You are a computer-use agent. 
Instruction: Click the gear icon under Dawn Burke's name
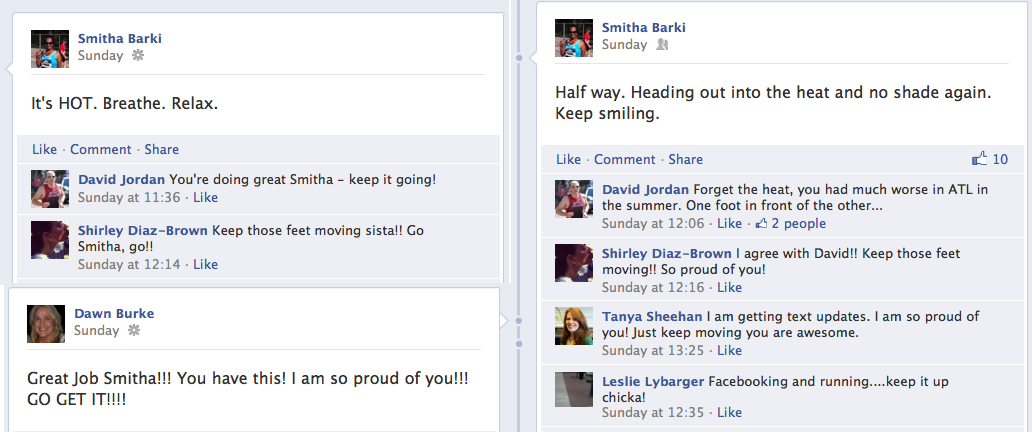tap(134, 330)
